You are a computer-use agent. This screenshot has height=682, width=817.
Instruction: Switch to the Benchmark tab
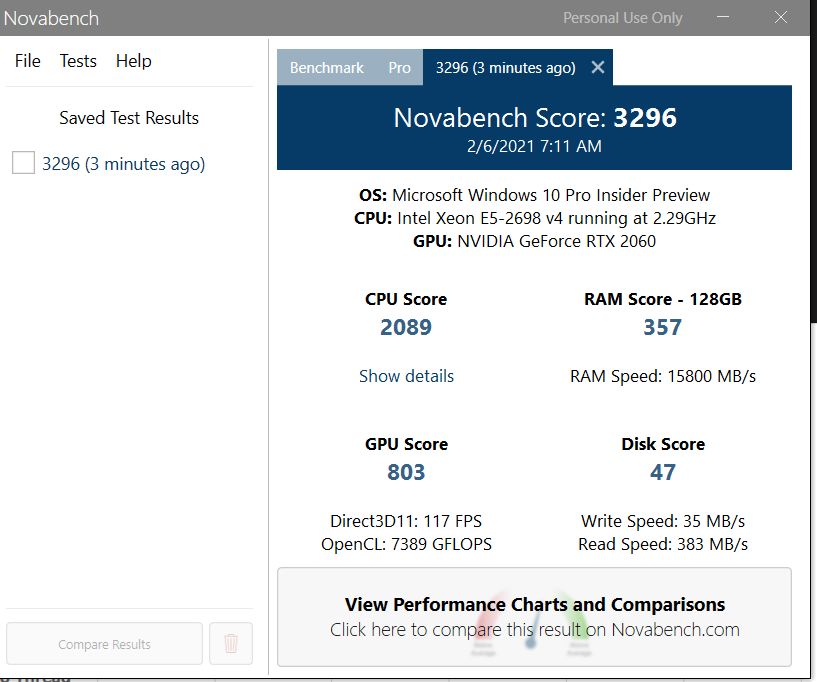click(326, 68)
